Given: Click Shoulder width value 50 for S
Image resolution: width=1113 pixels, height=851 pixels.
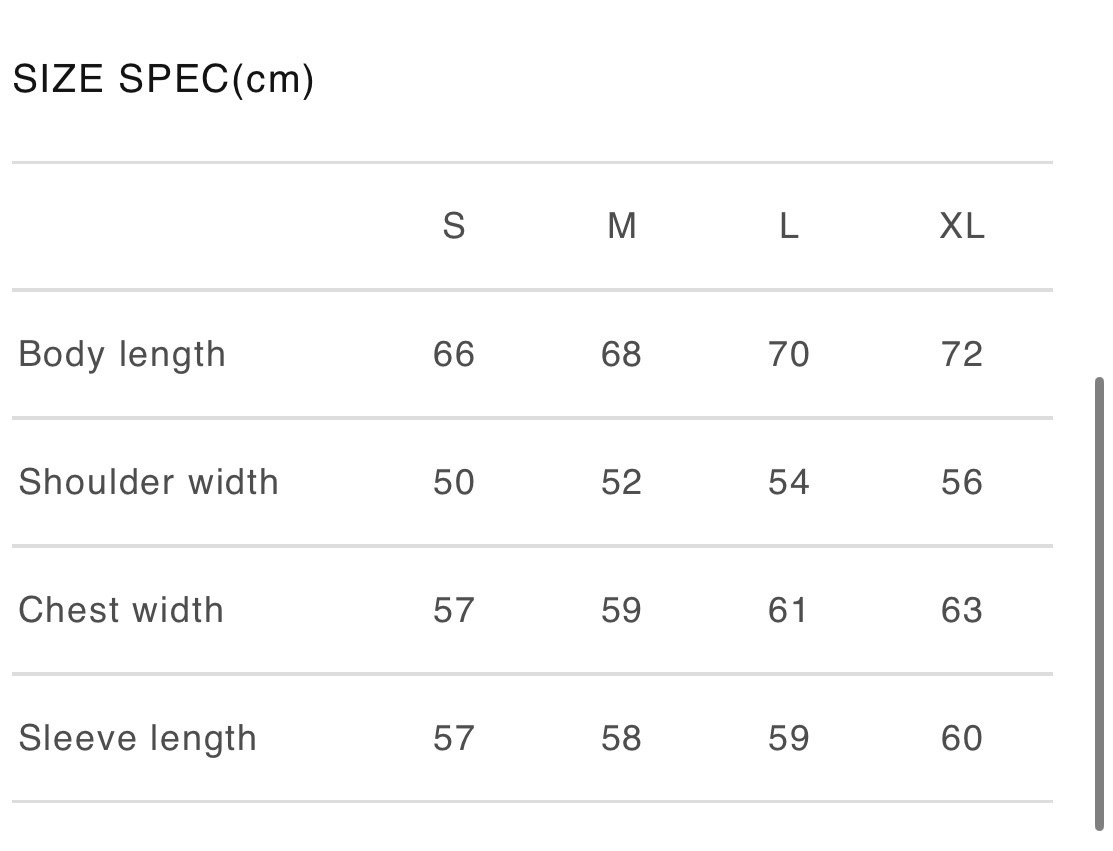Looking at the screenshot, I should click(x=454, y=483).
